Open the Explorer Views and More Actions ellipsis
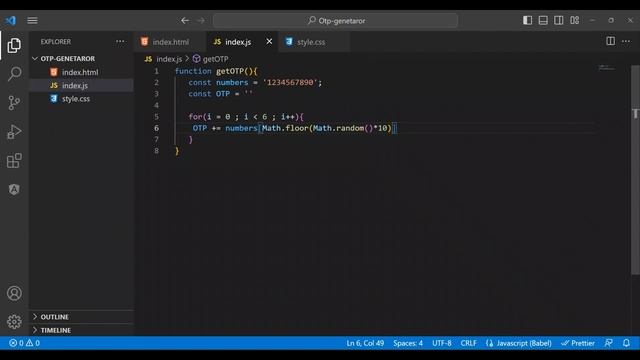The image size is (640, 360). (x=120, y=41)
